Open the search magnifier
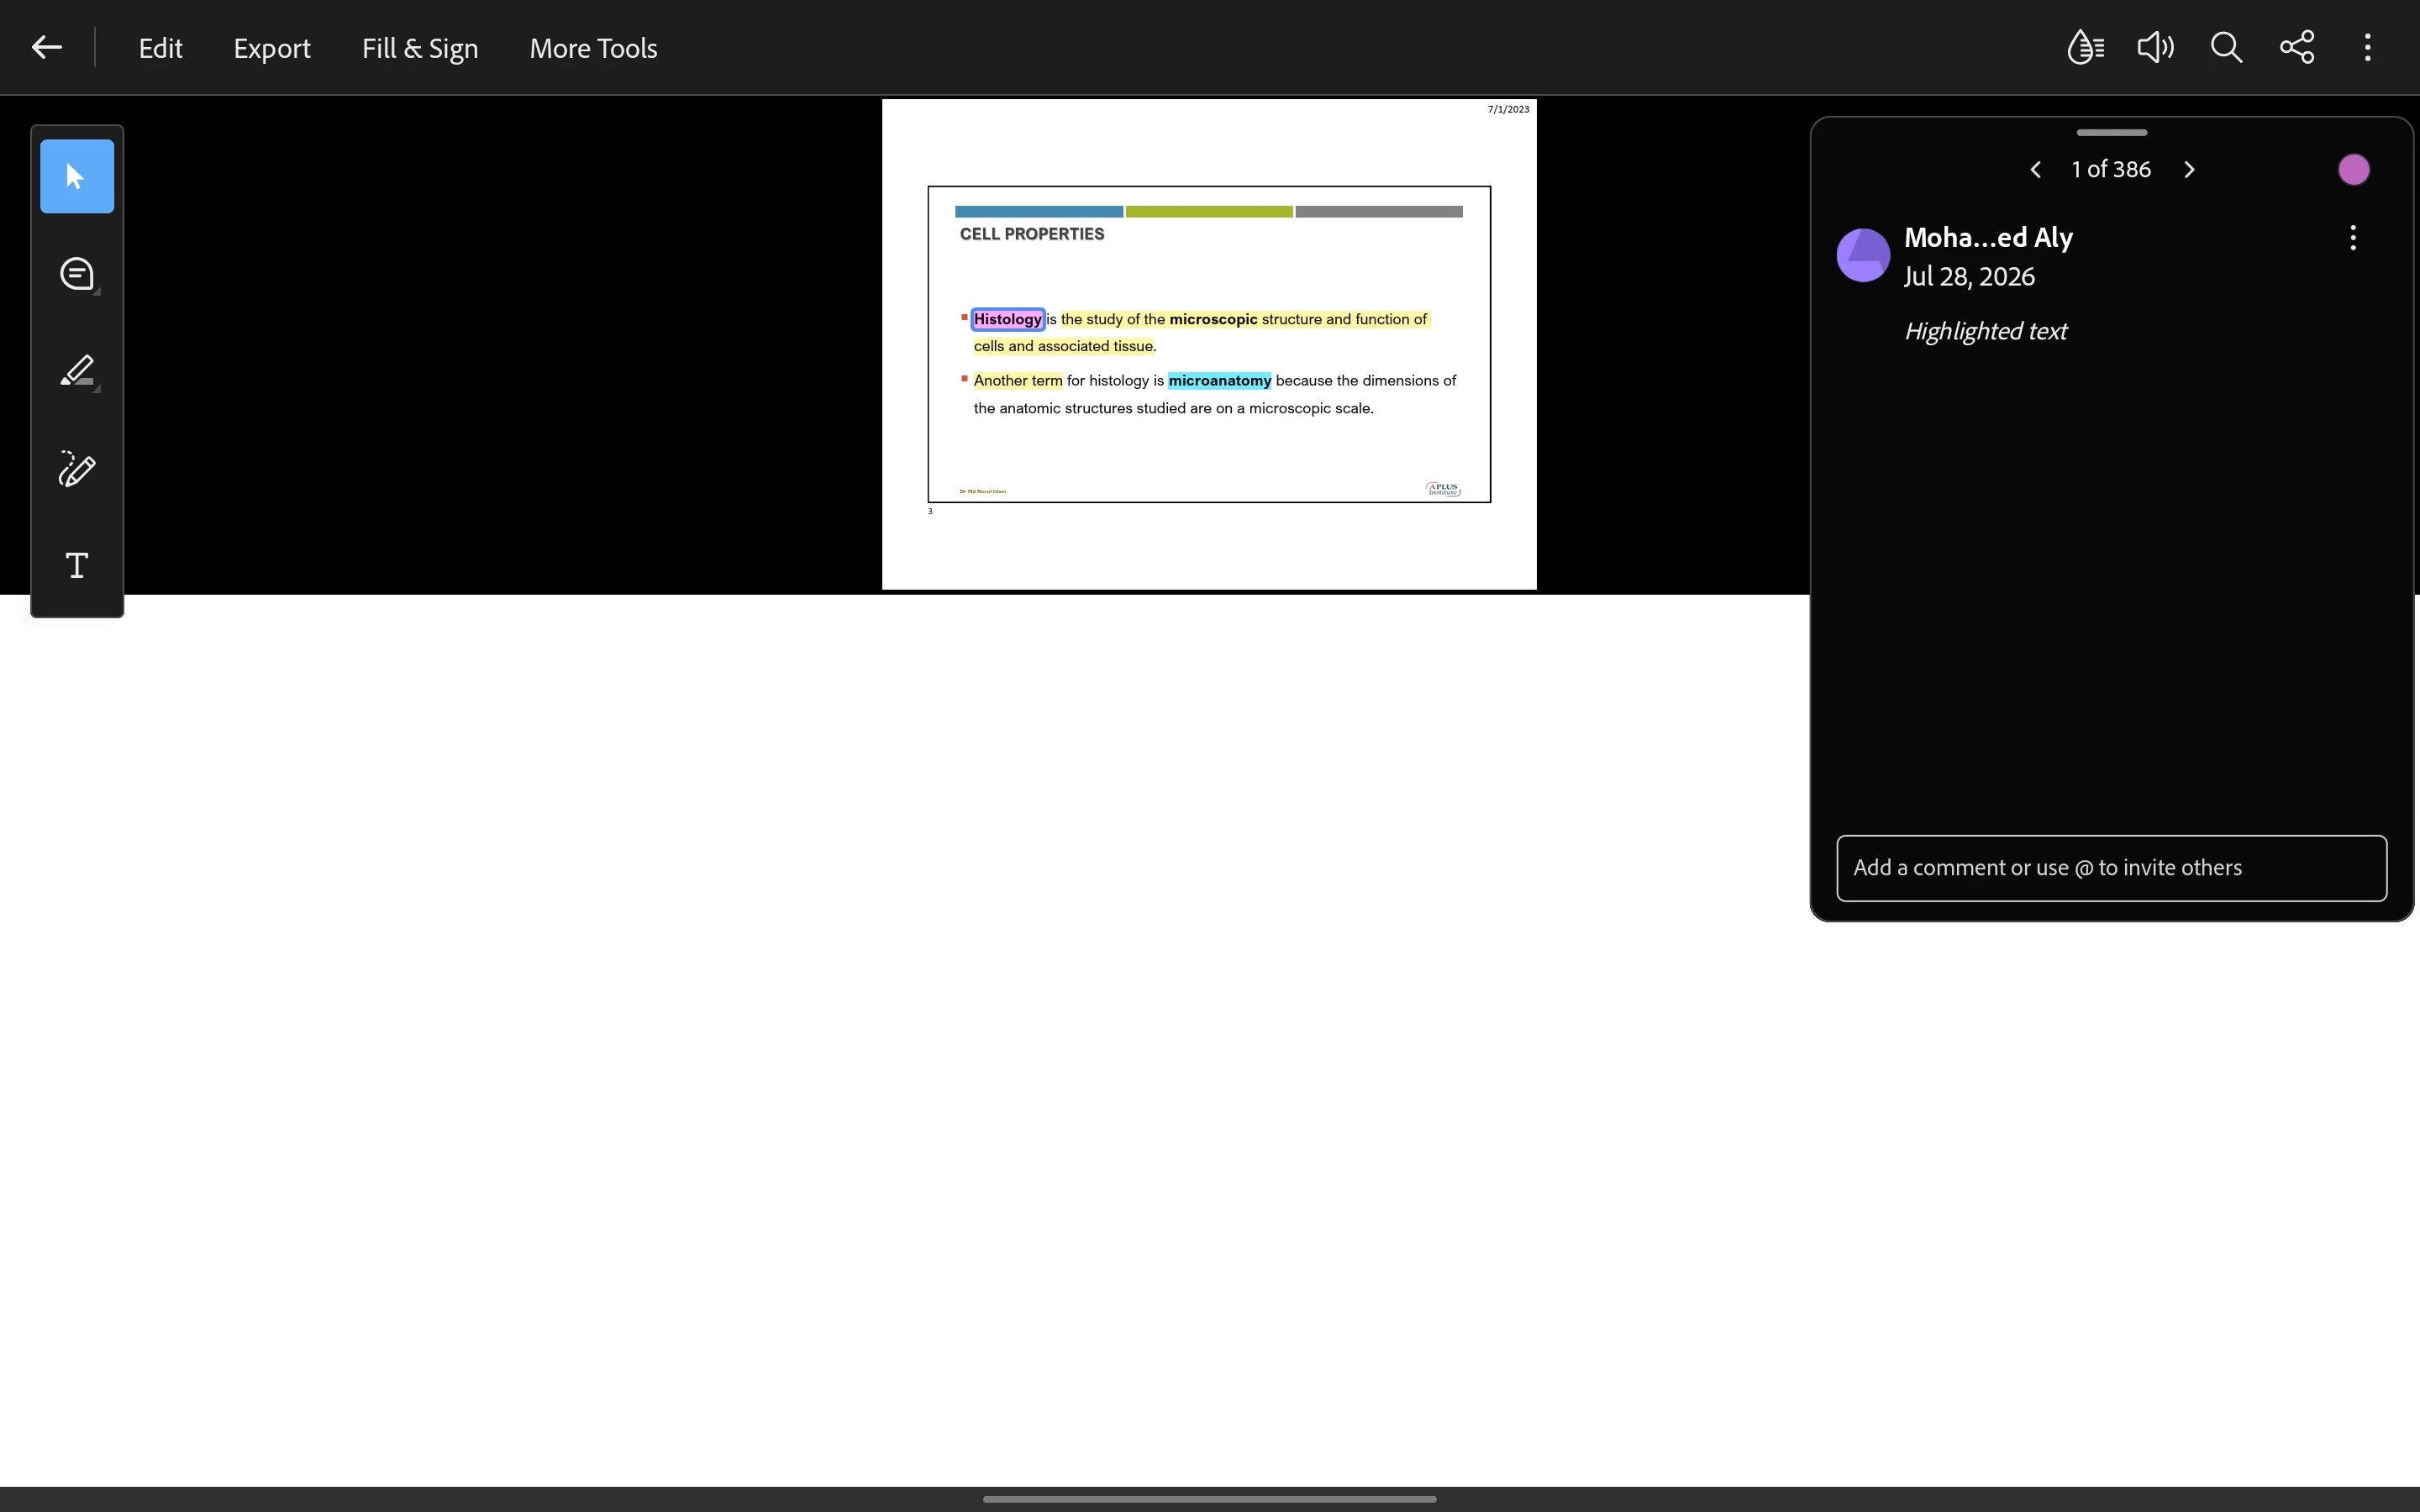The height and width of the screenshot is (1512, 2420). (2226, 47)
